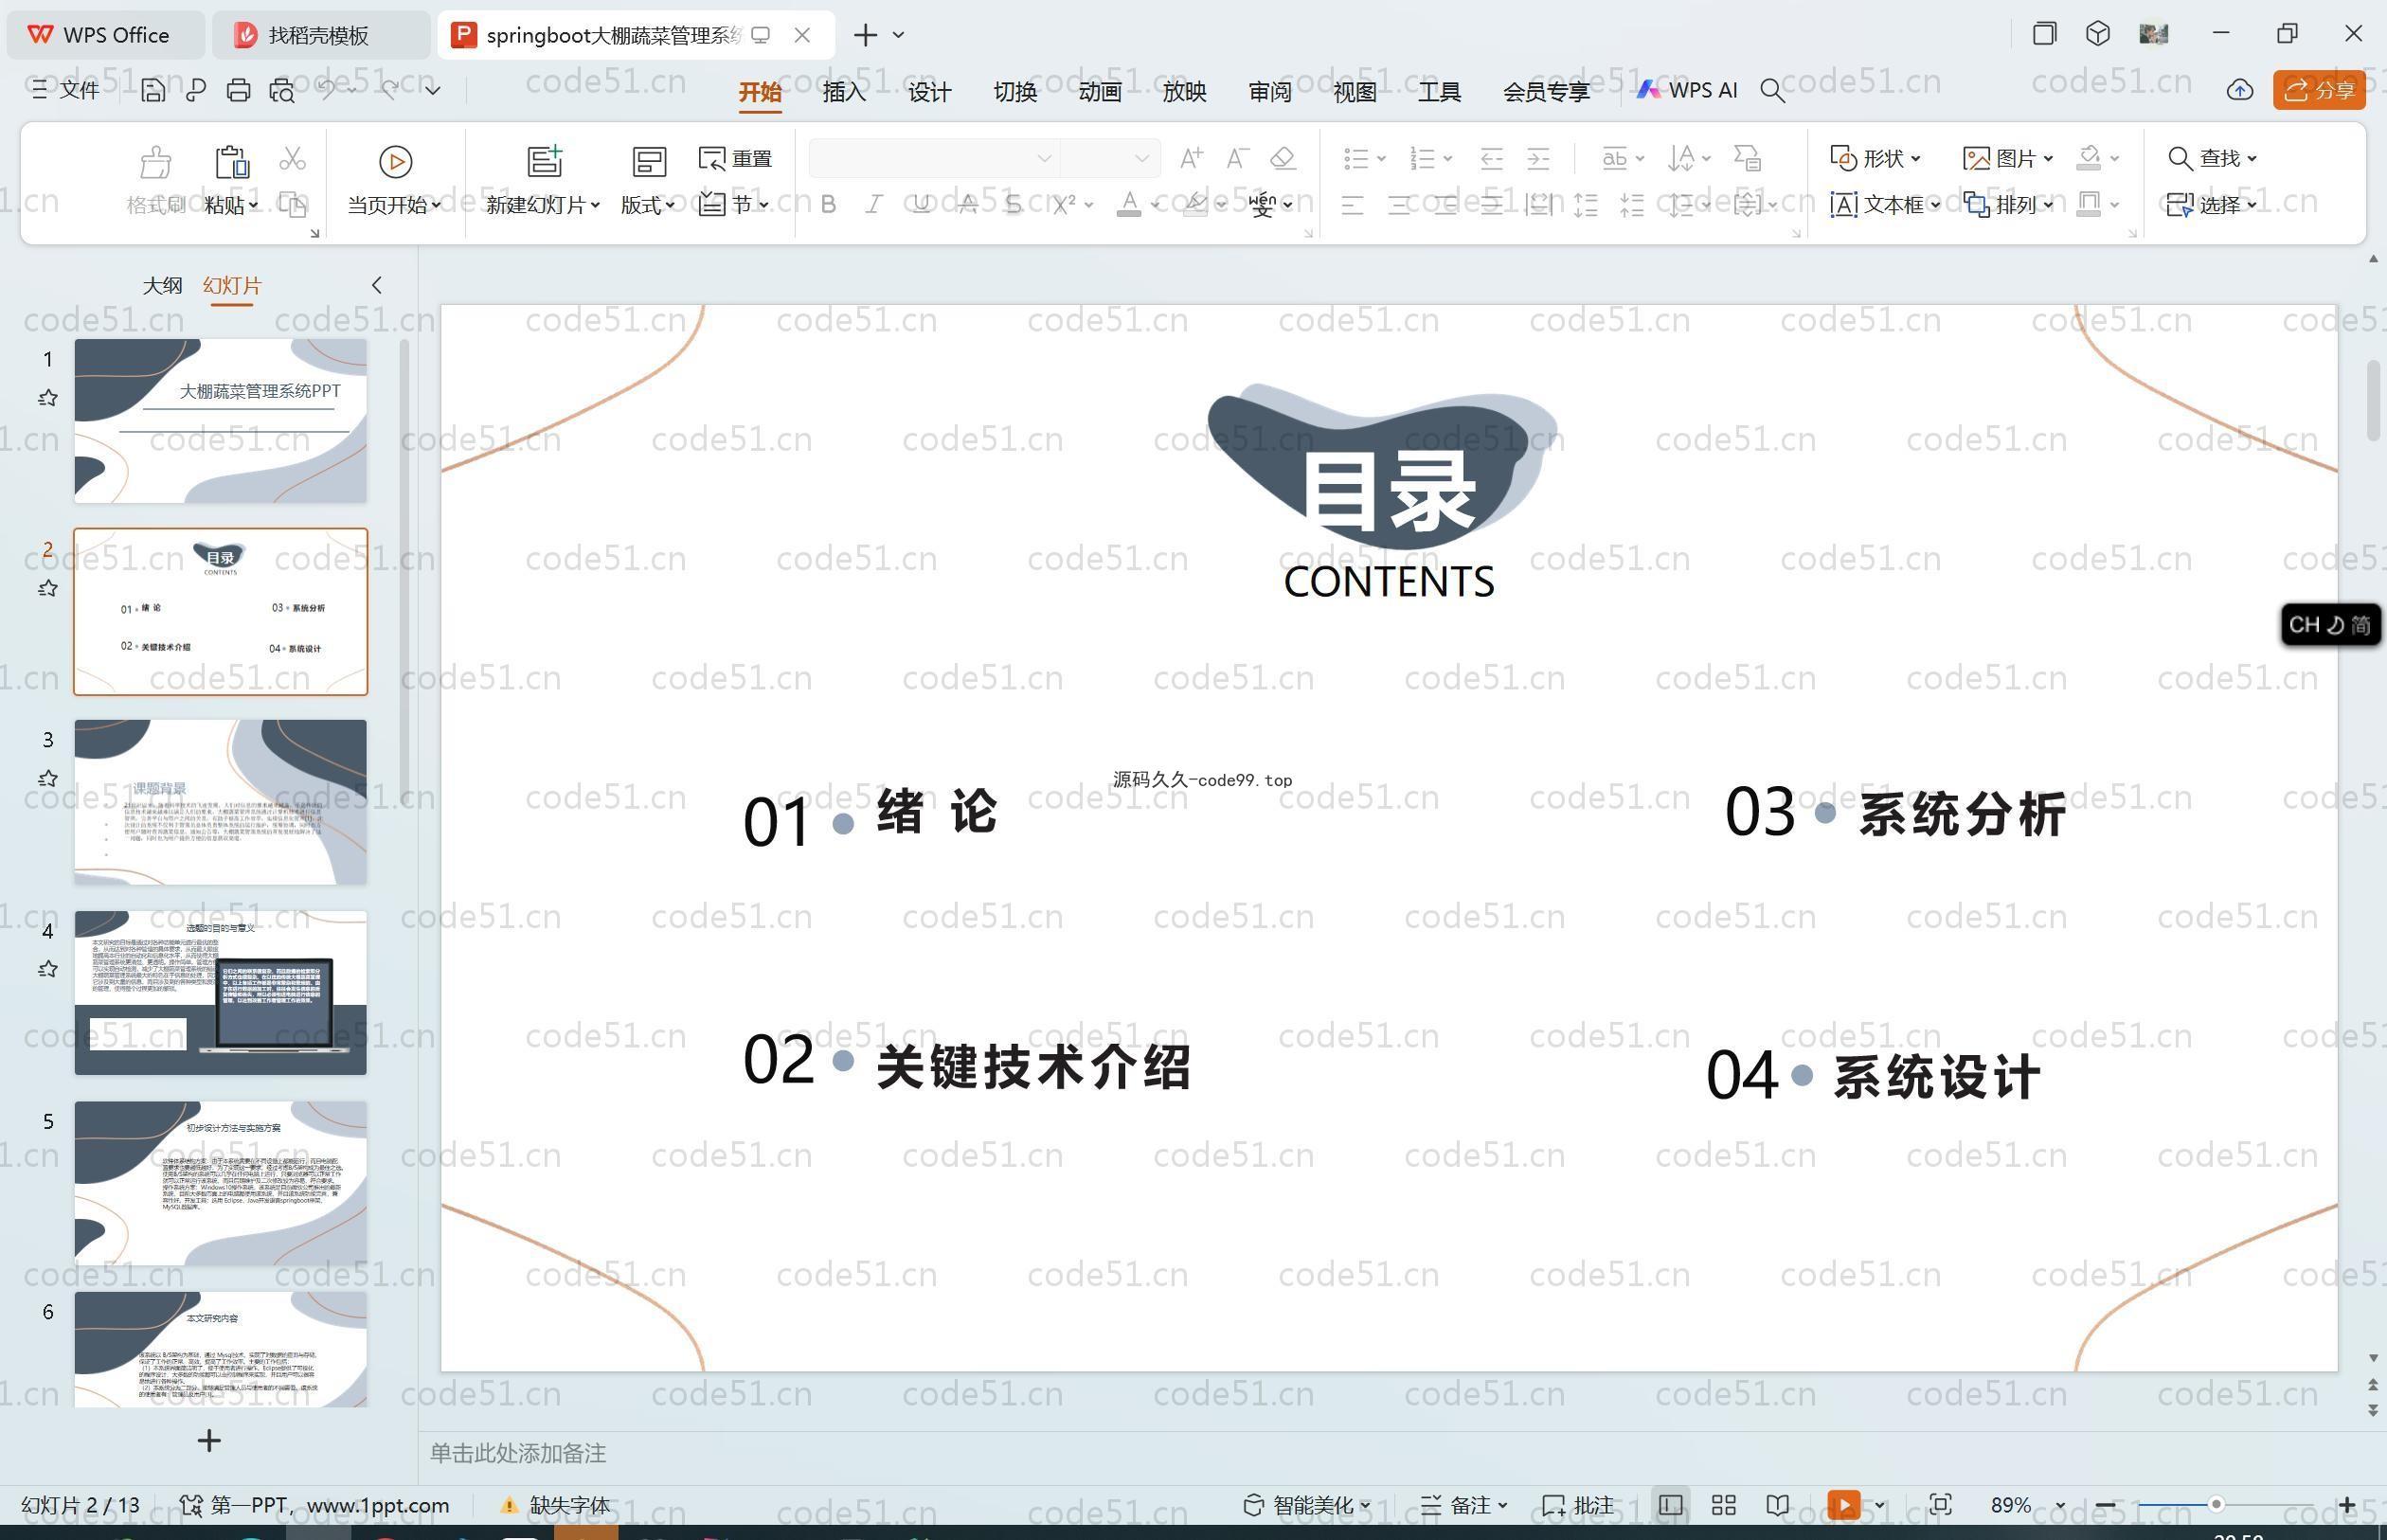Click the add slide plus button
The height and width of the screenshot is (1540, 2387).
(209, 1440)
